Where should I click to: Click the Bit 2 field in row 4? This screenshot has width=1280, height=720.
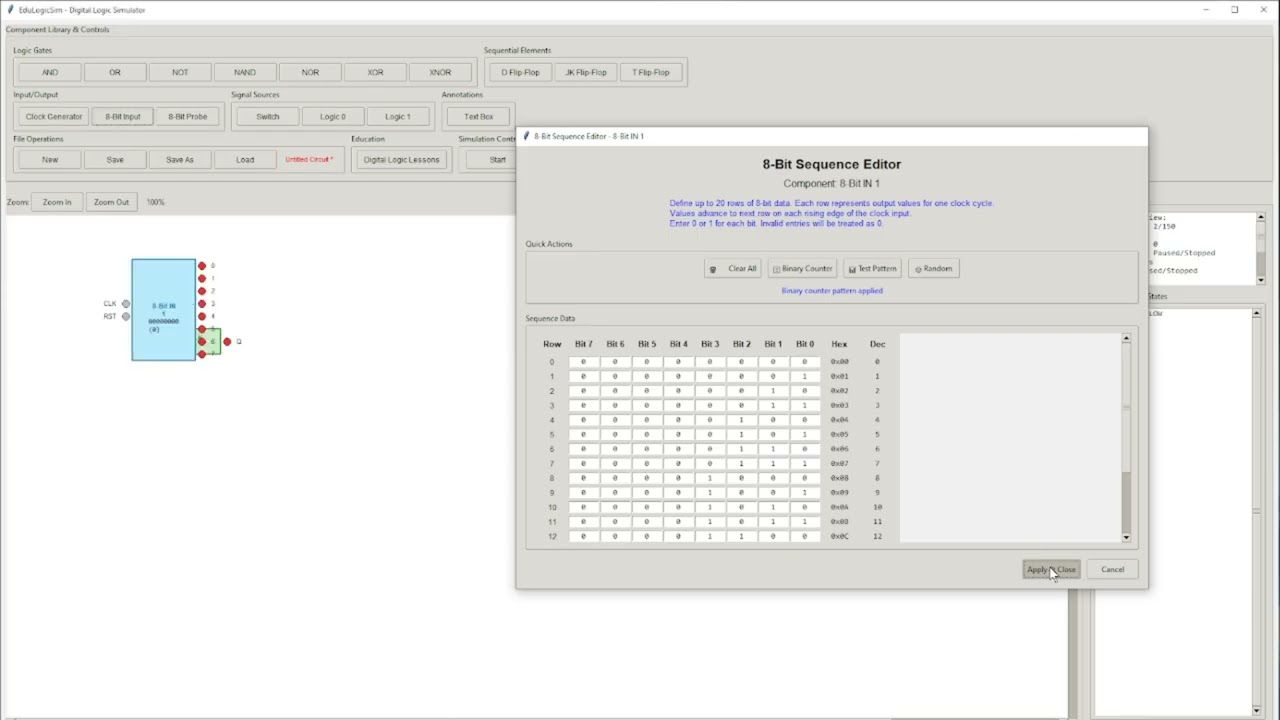click(741, 420)
